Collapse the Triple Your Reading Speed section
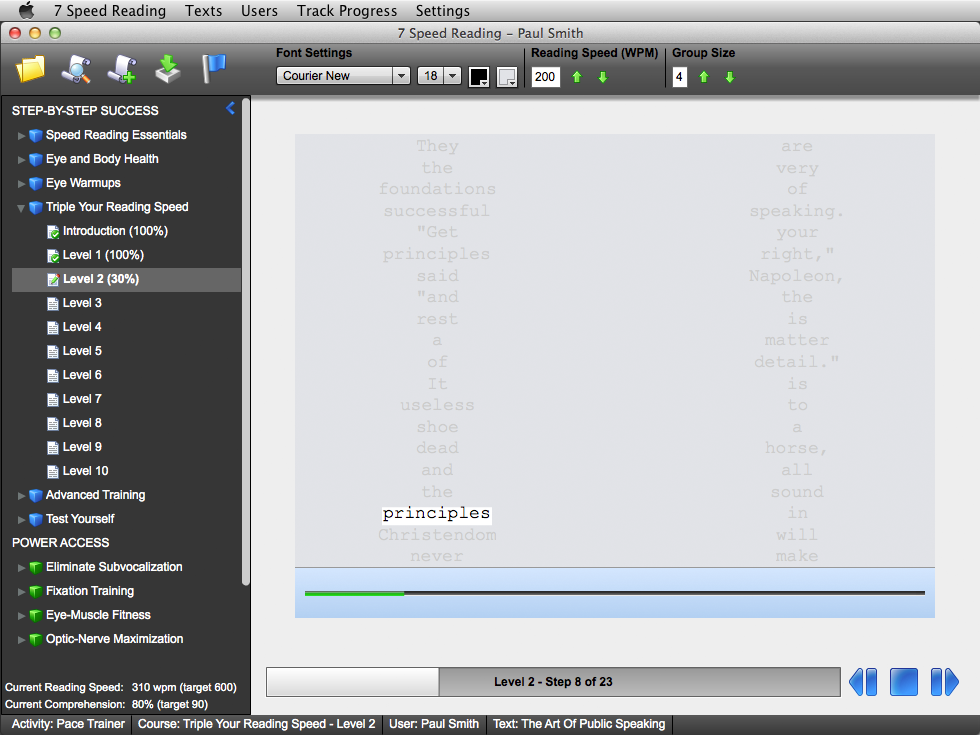980x735 pixels. [22, 207]
